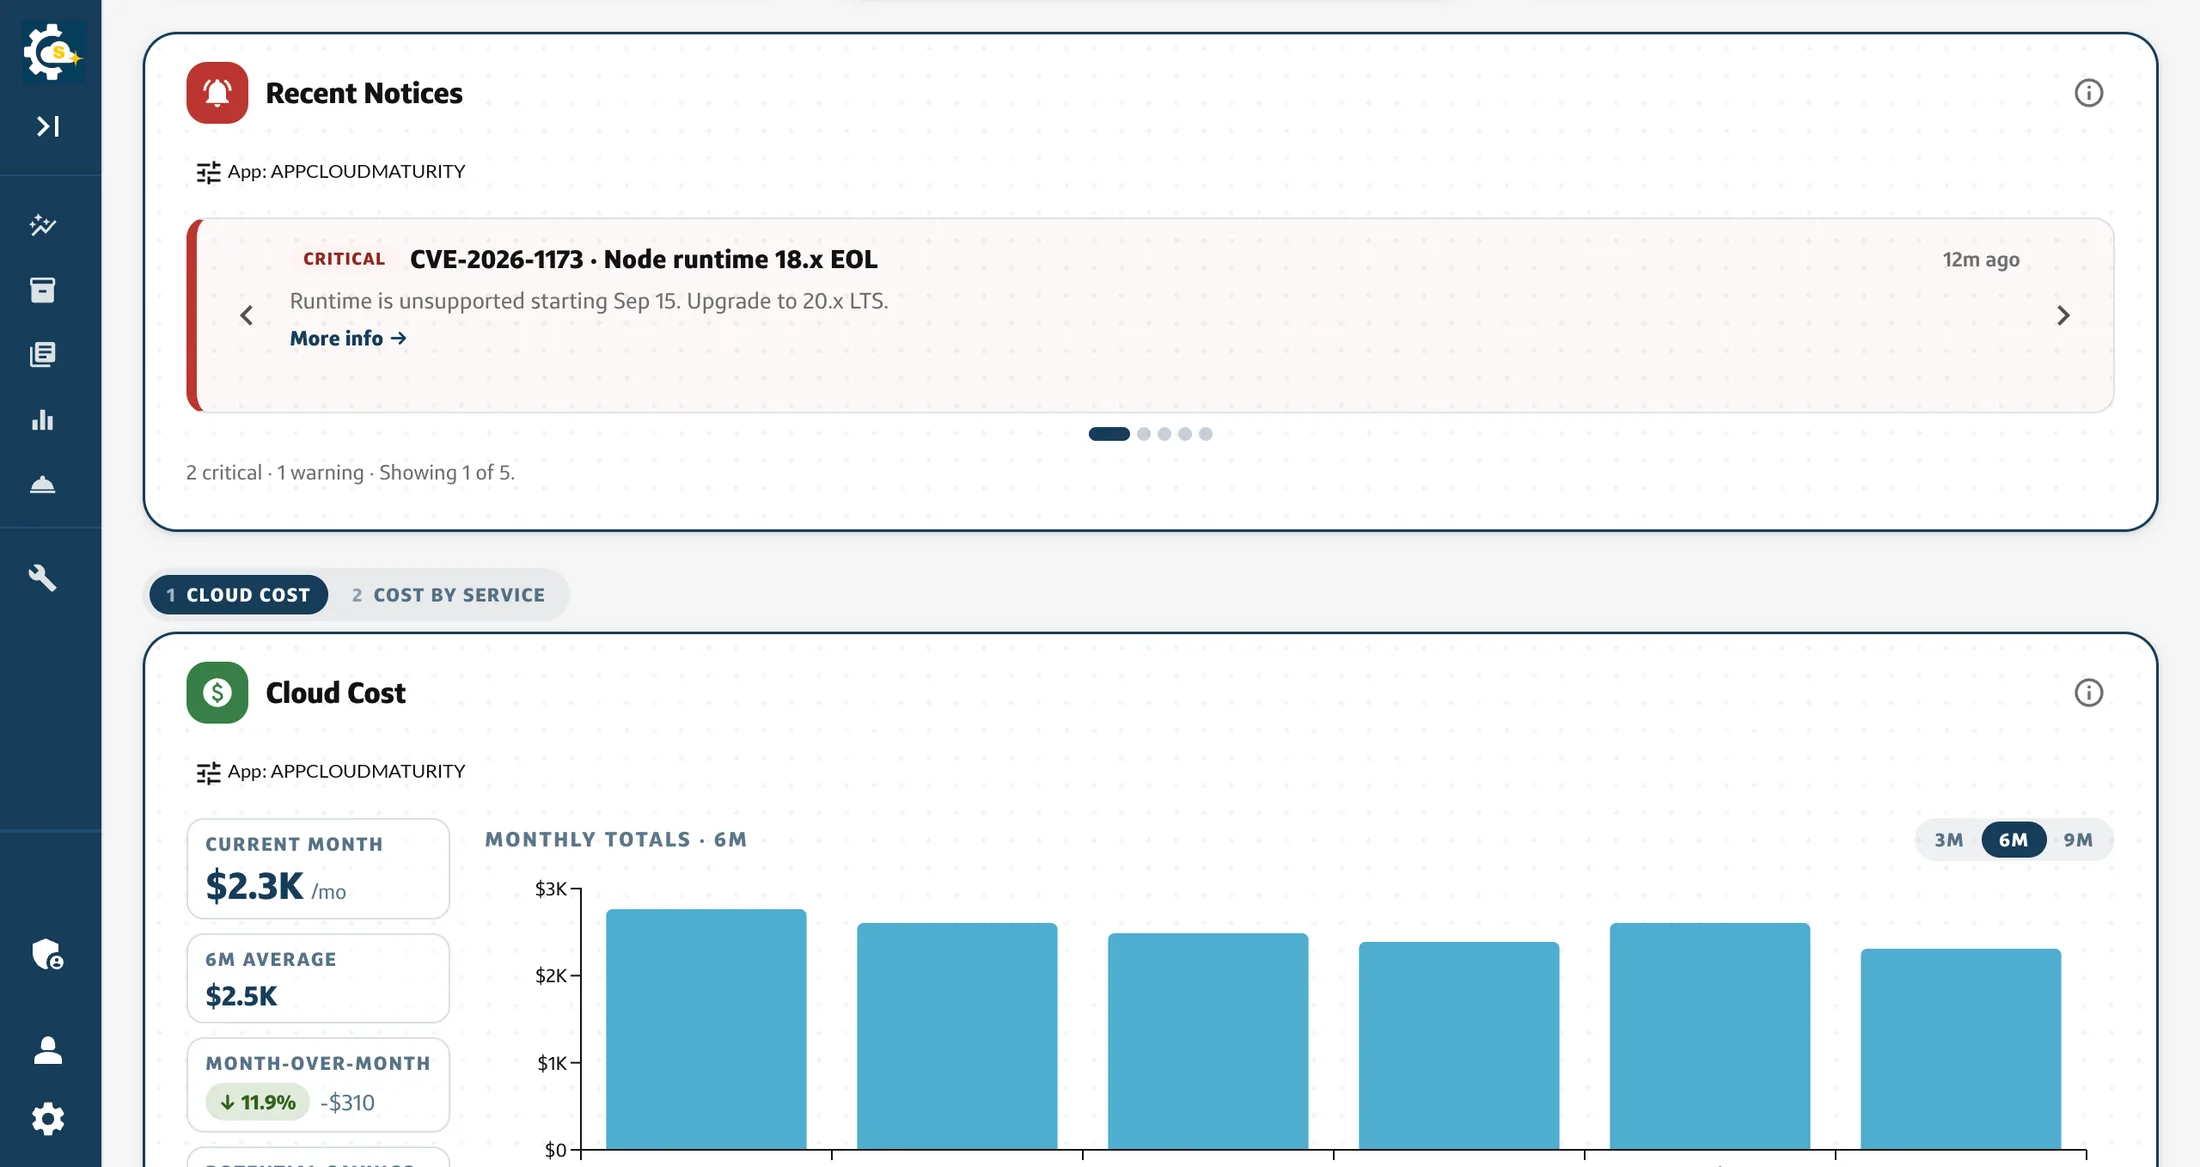Click the $2K axis label

point(551,975)
